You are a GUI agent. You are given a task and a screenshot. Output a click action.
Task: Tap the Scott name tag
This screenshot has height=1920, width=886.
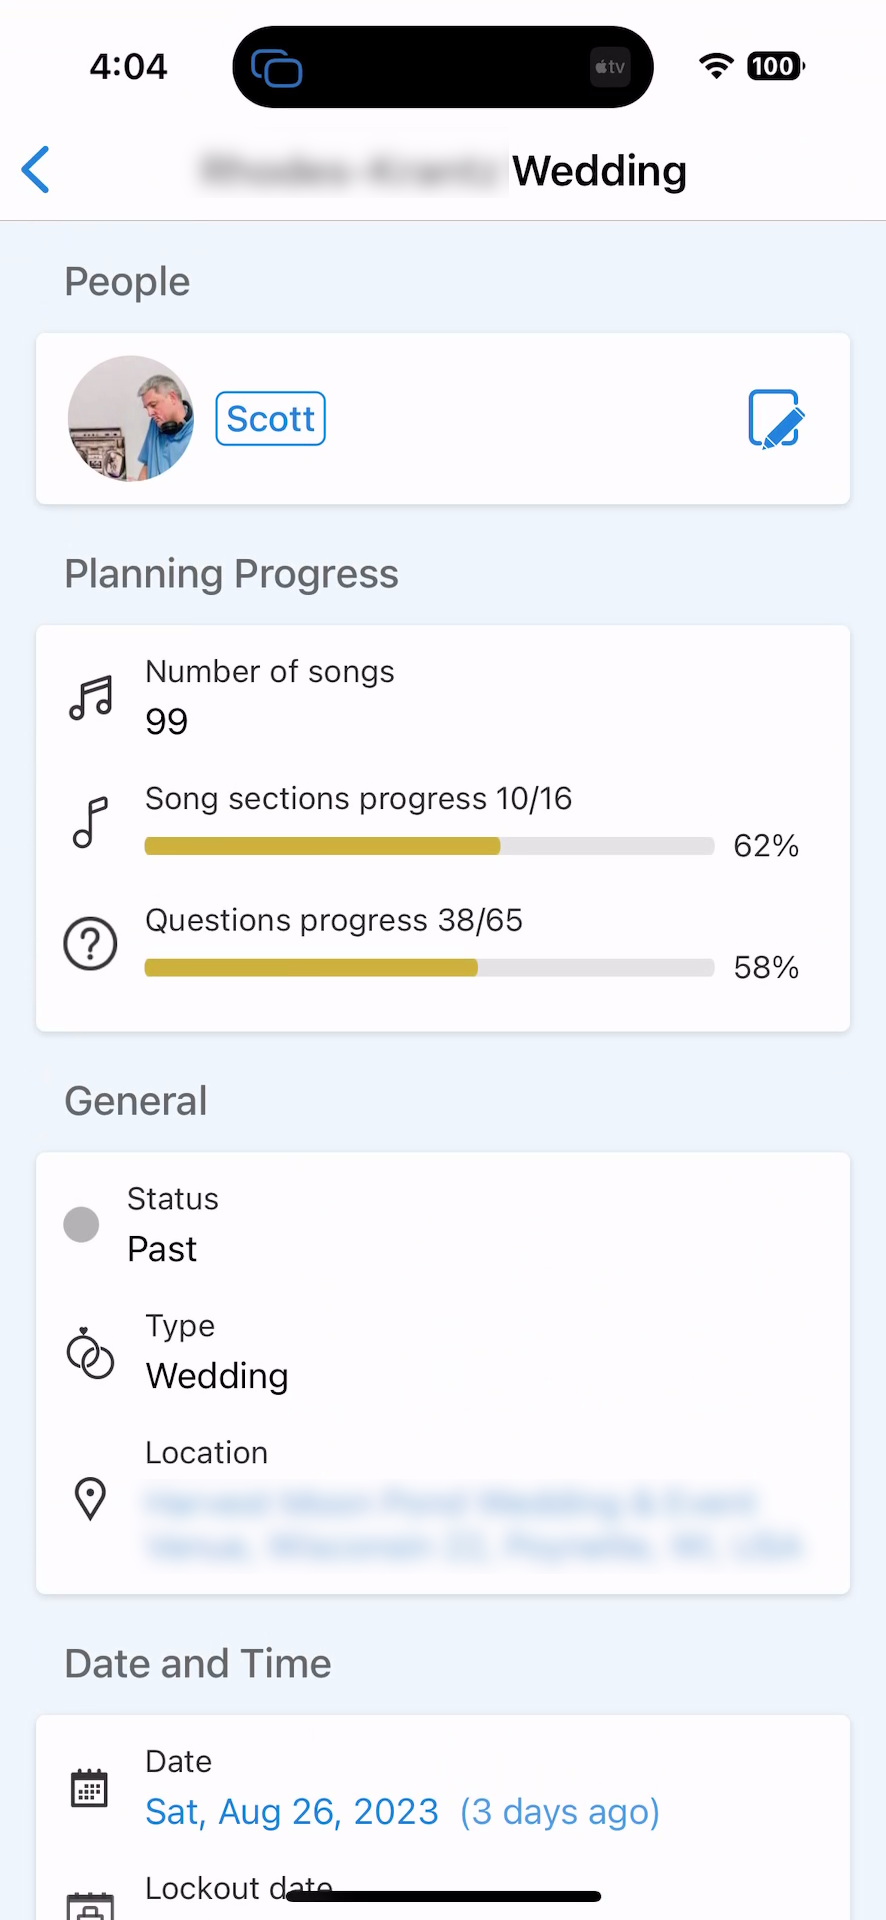tap(271, 419)
